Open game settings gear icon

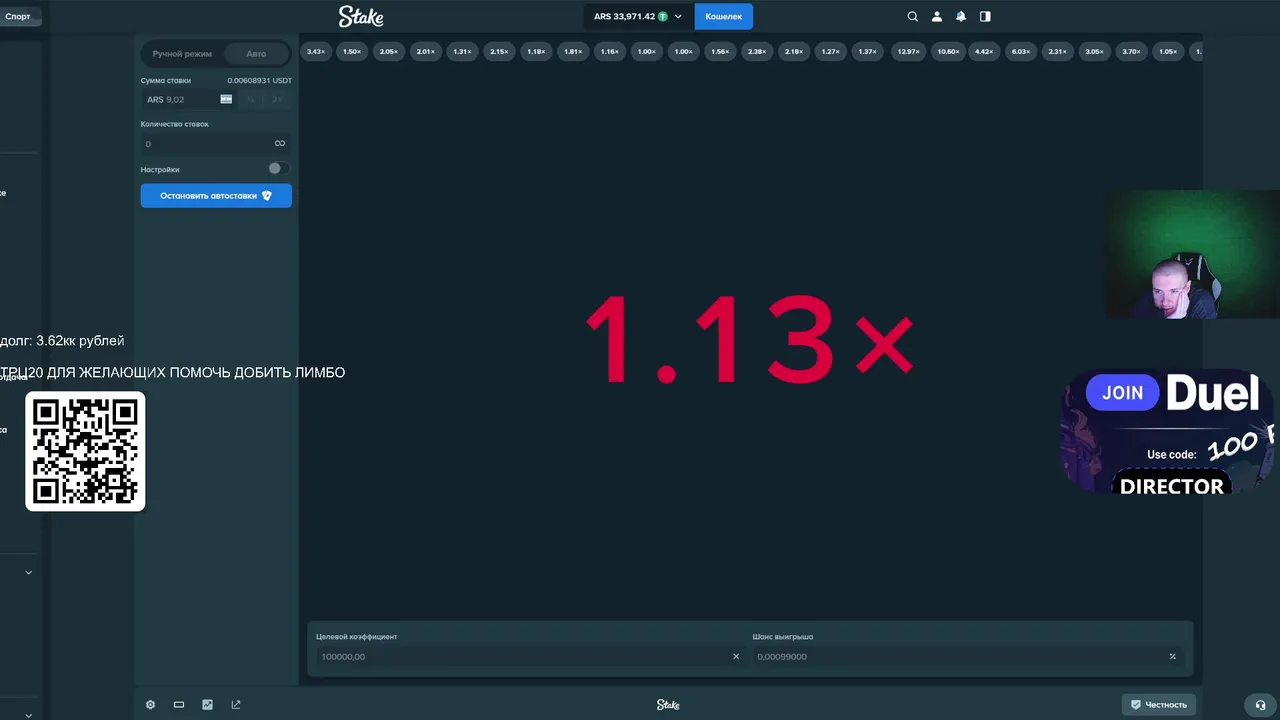tap(150, 704)
